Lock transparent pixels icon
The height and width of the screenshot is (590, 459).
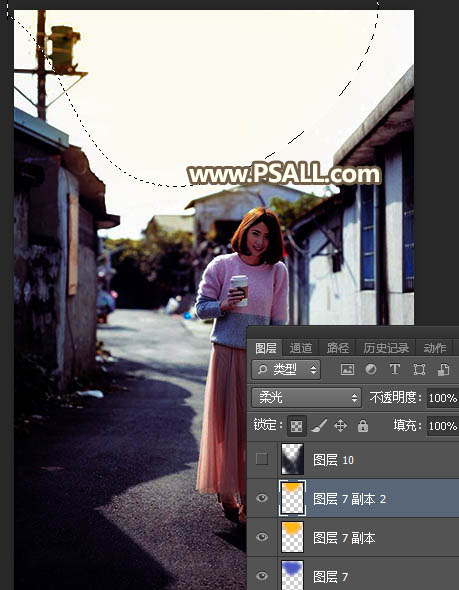(x=296, y=426)
